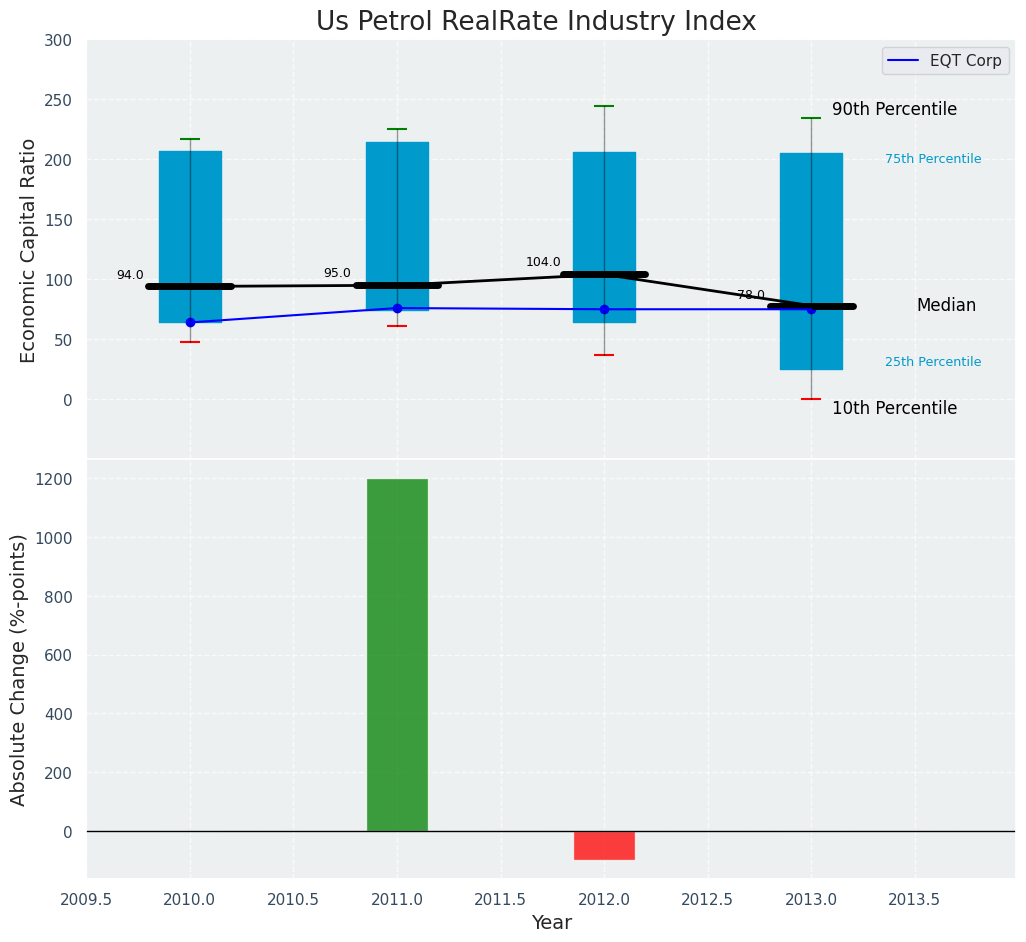Click the Median annotation text

coord(945,305)
